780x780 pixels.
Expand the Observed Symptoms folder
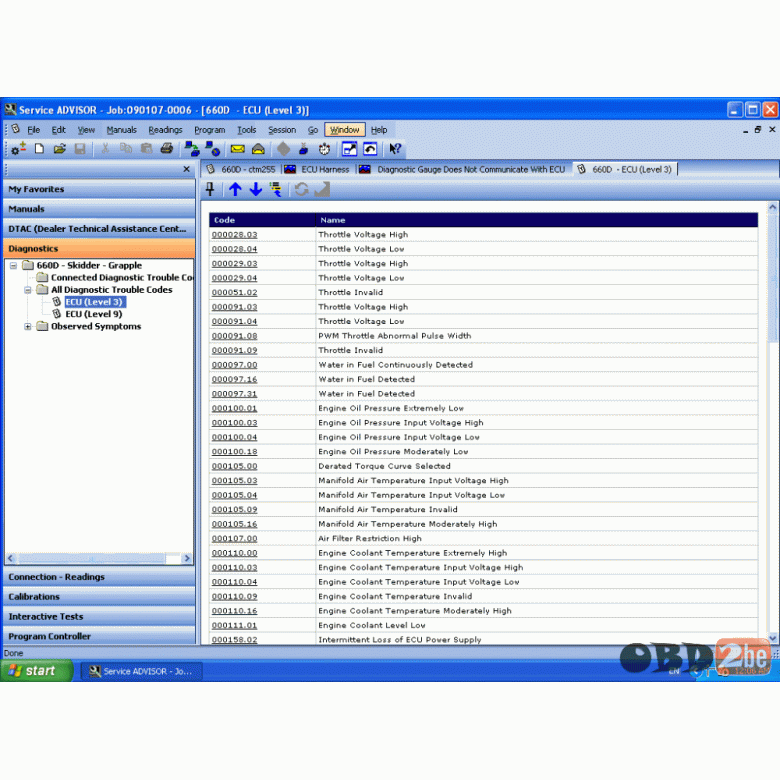click(x=28, y=327)
